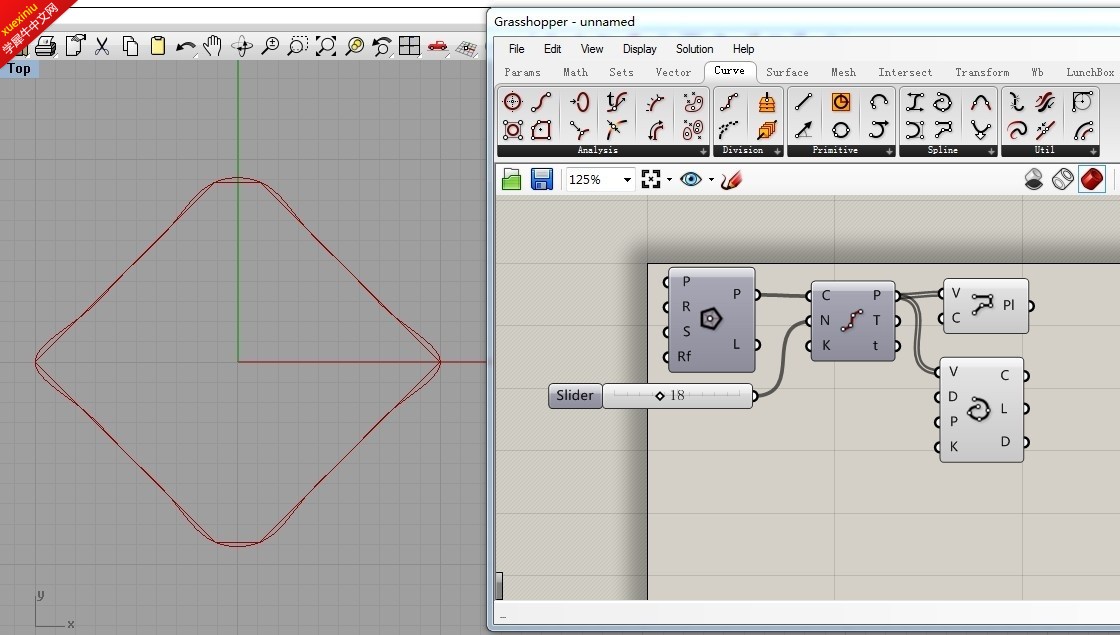Viewport: 1120px width, 635px height.
Task: Click the Zoom Extents canvas icon
Action: (x=651, y=179)
